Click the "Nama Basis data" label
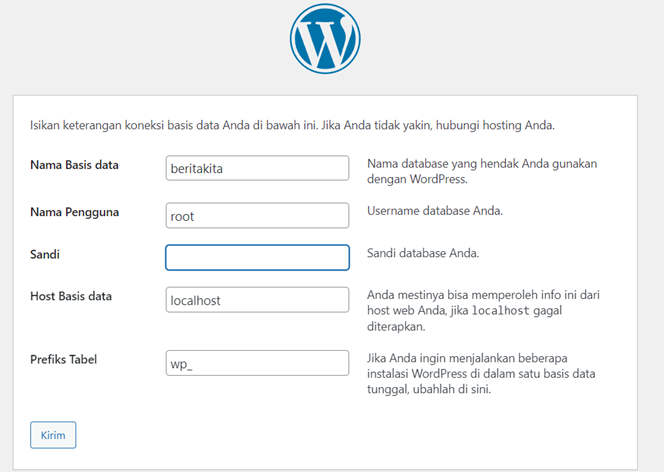 [74, 165]
